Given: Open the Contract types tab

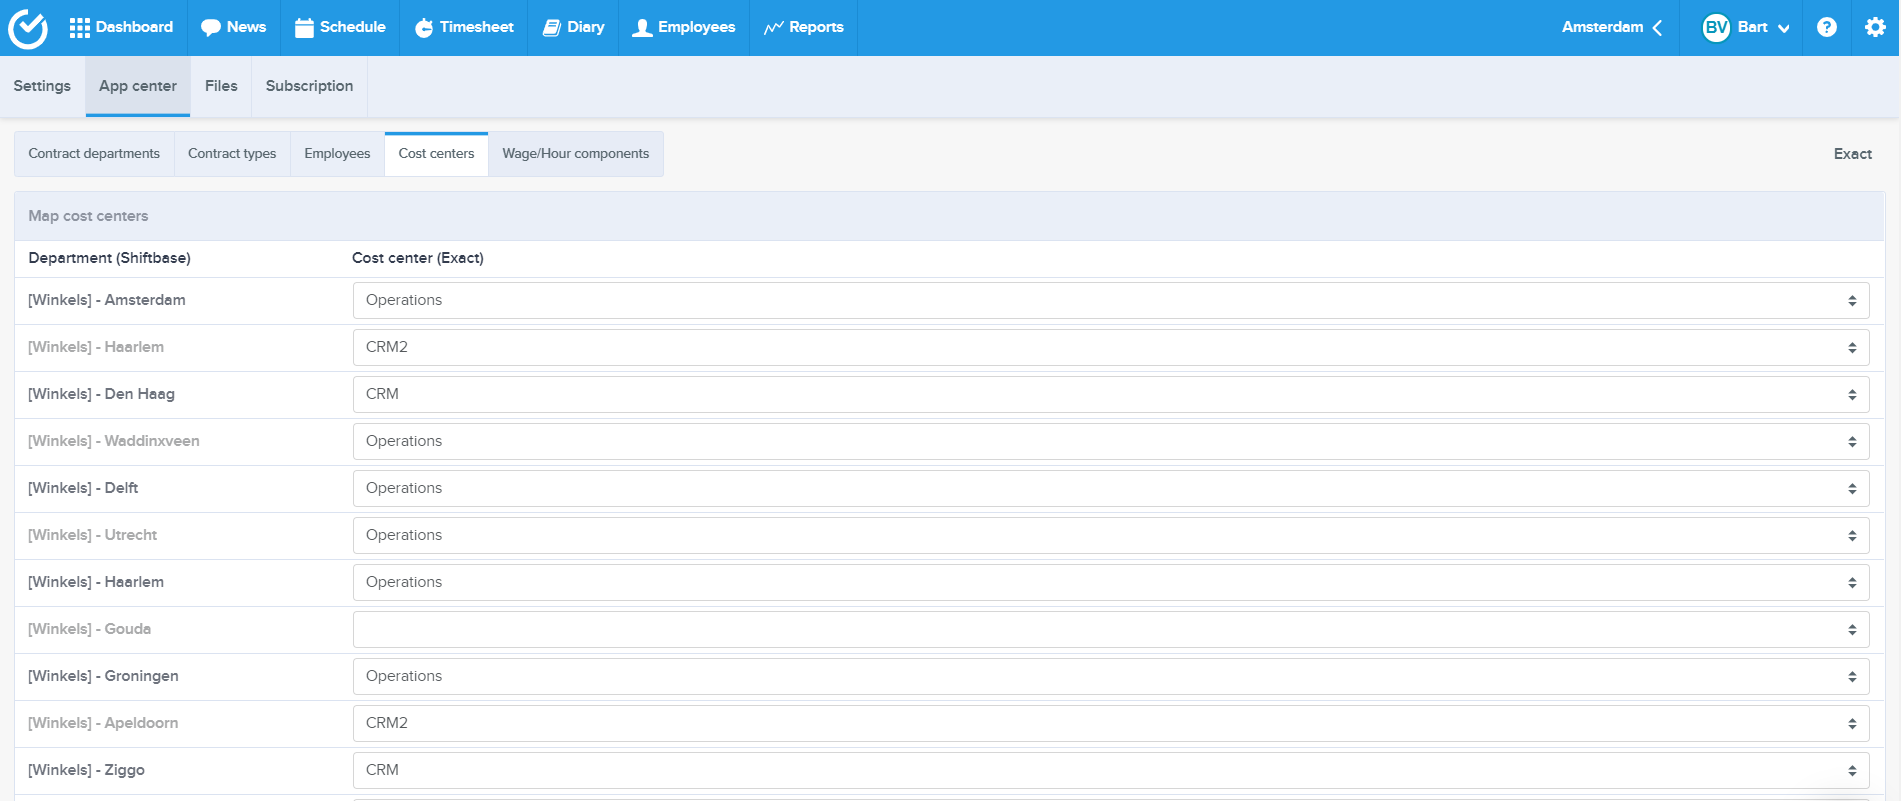Looking at the screenshot, I should 232,154.
